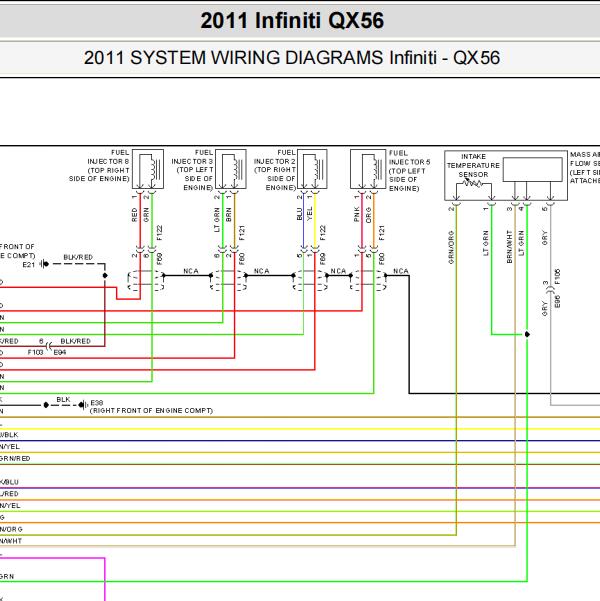Click the 'NCA' label right of injector 5
Screen dimensions: 600x601
point(401,271)
